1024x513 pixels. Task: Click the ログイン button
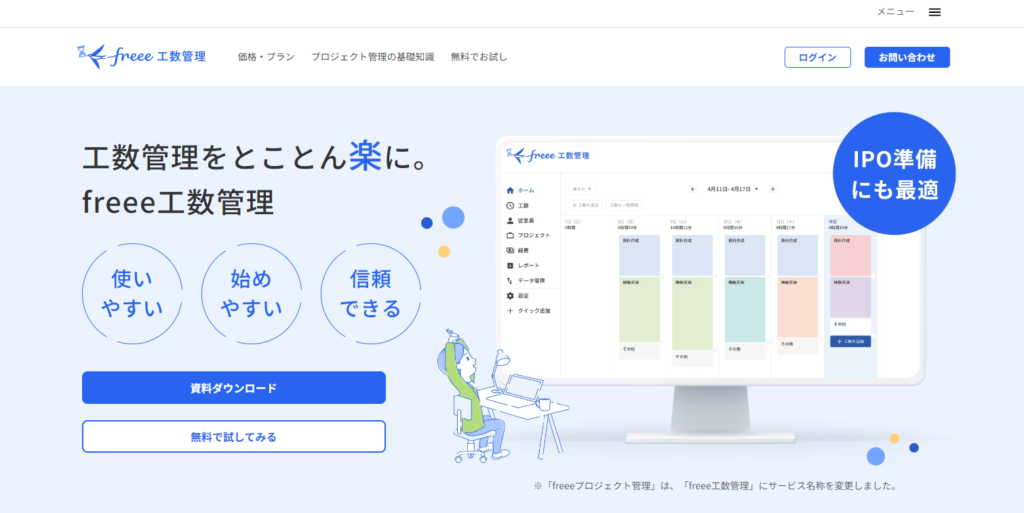coord(817,57)
